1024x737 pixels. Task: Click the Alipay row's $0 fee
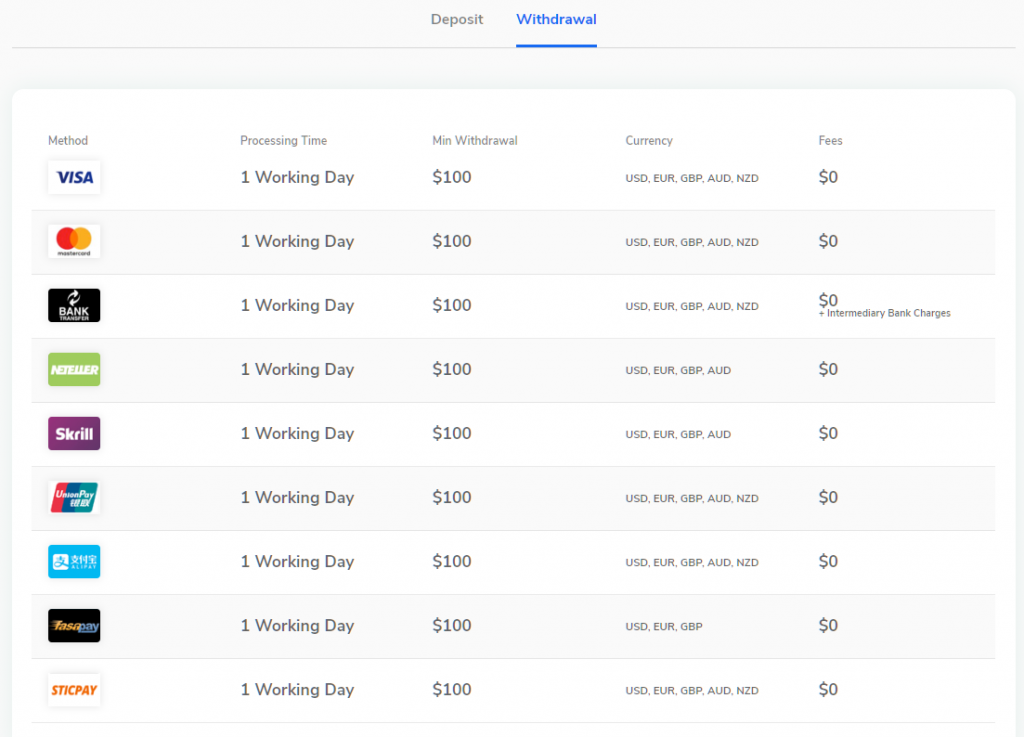[x=828, y=561]
